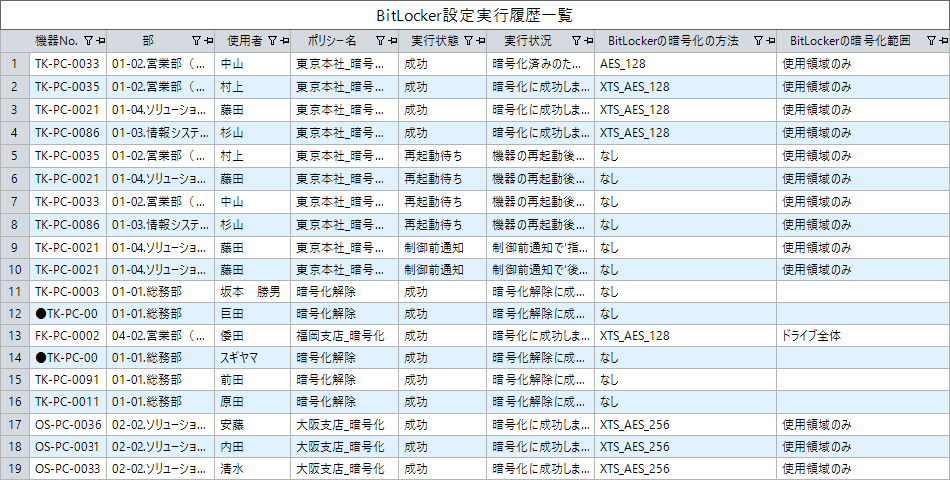The height and width of the screenshot is (480, 950).
Task: Open filter icon on BitLockerの暗号化の方法 column
Action: click(x=758, y=41)
